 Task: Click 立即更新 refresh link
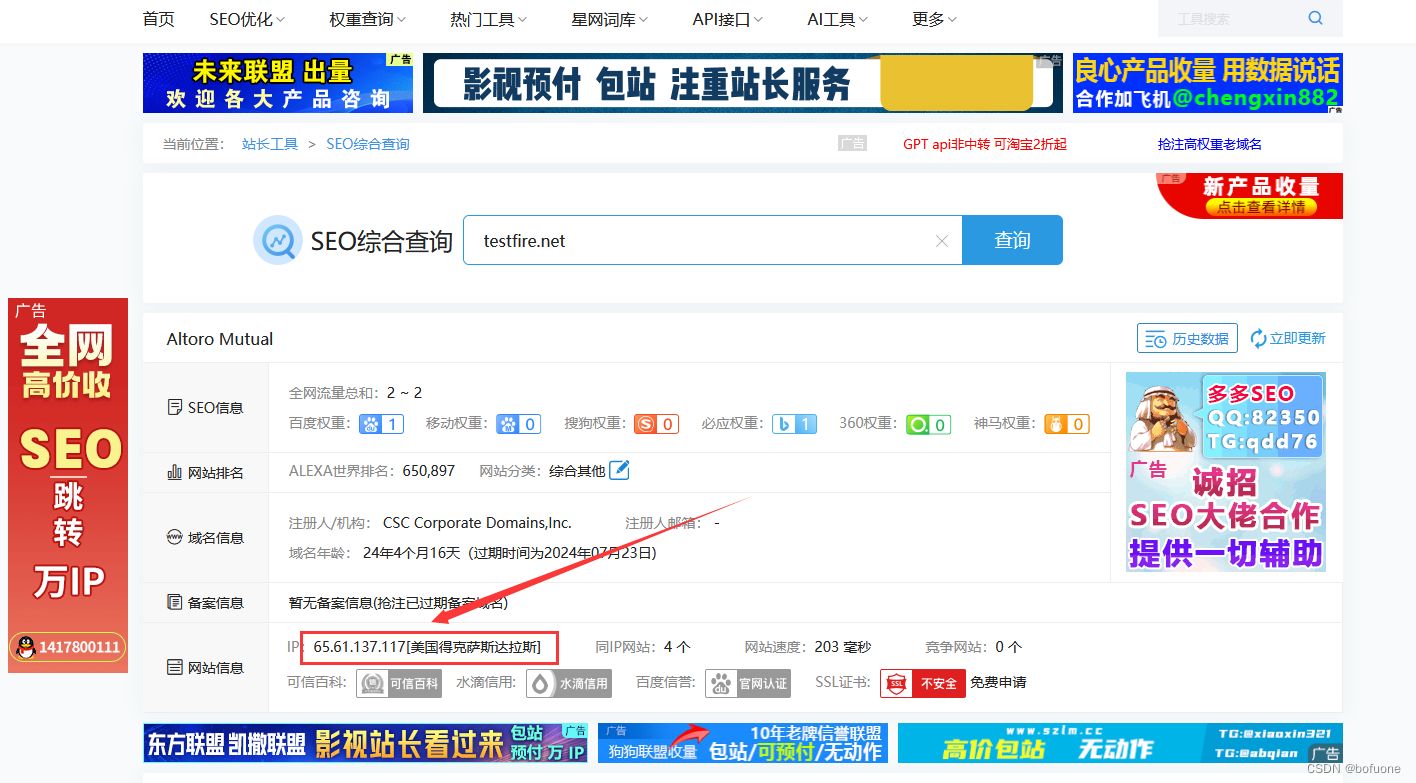[x=1288, y=339]
